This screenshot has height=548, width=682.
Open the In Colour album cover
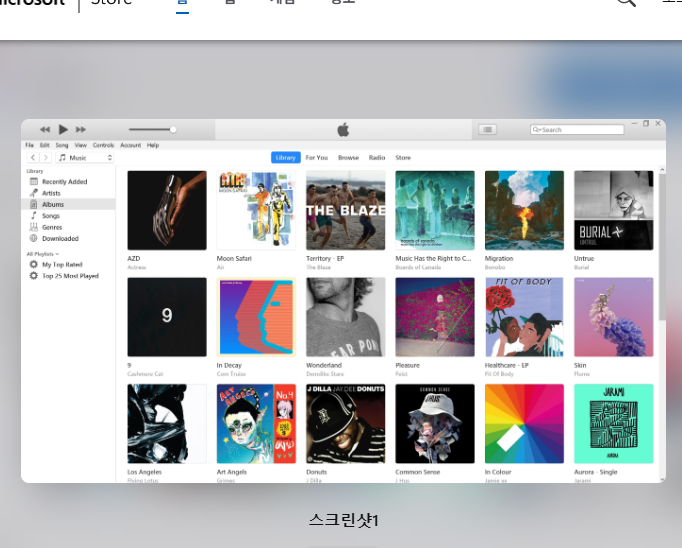pyautogui.click(x=525, y=424)
